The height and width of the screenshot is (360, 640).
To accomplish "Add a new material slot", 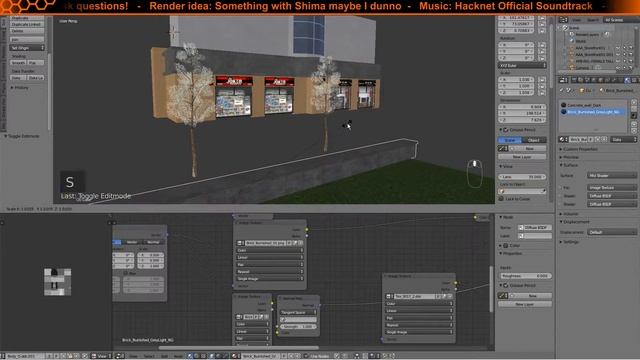I will (634, 102).
